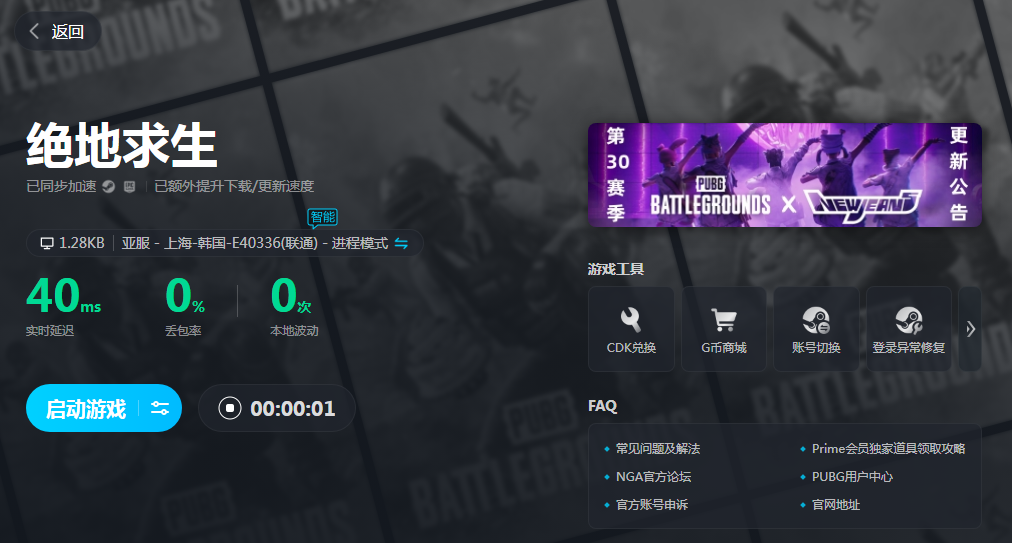Open the 账号切换 Steam account tool

coord(816,329)
